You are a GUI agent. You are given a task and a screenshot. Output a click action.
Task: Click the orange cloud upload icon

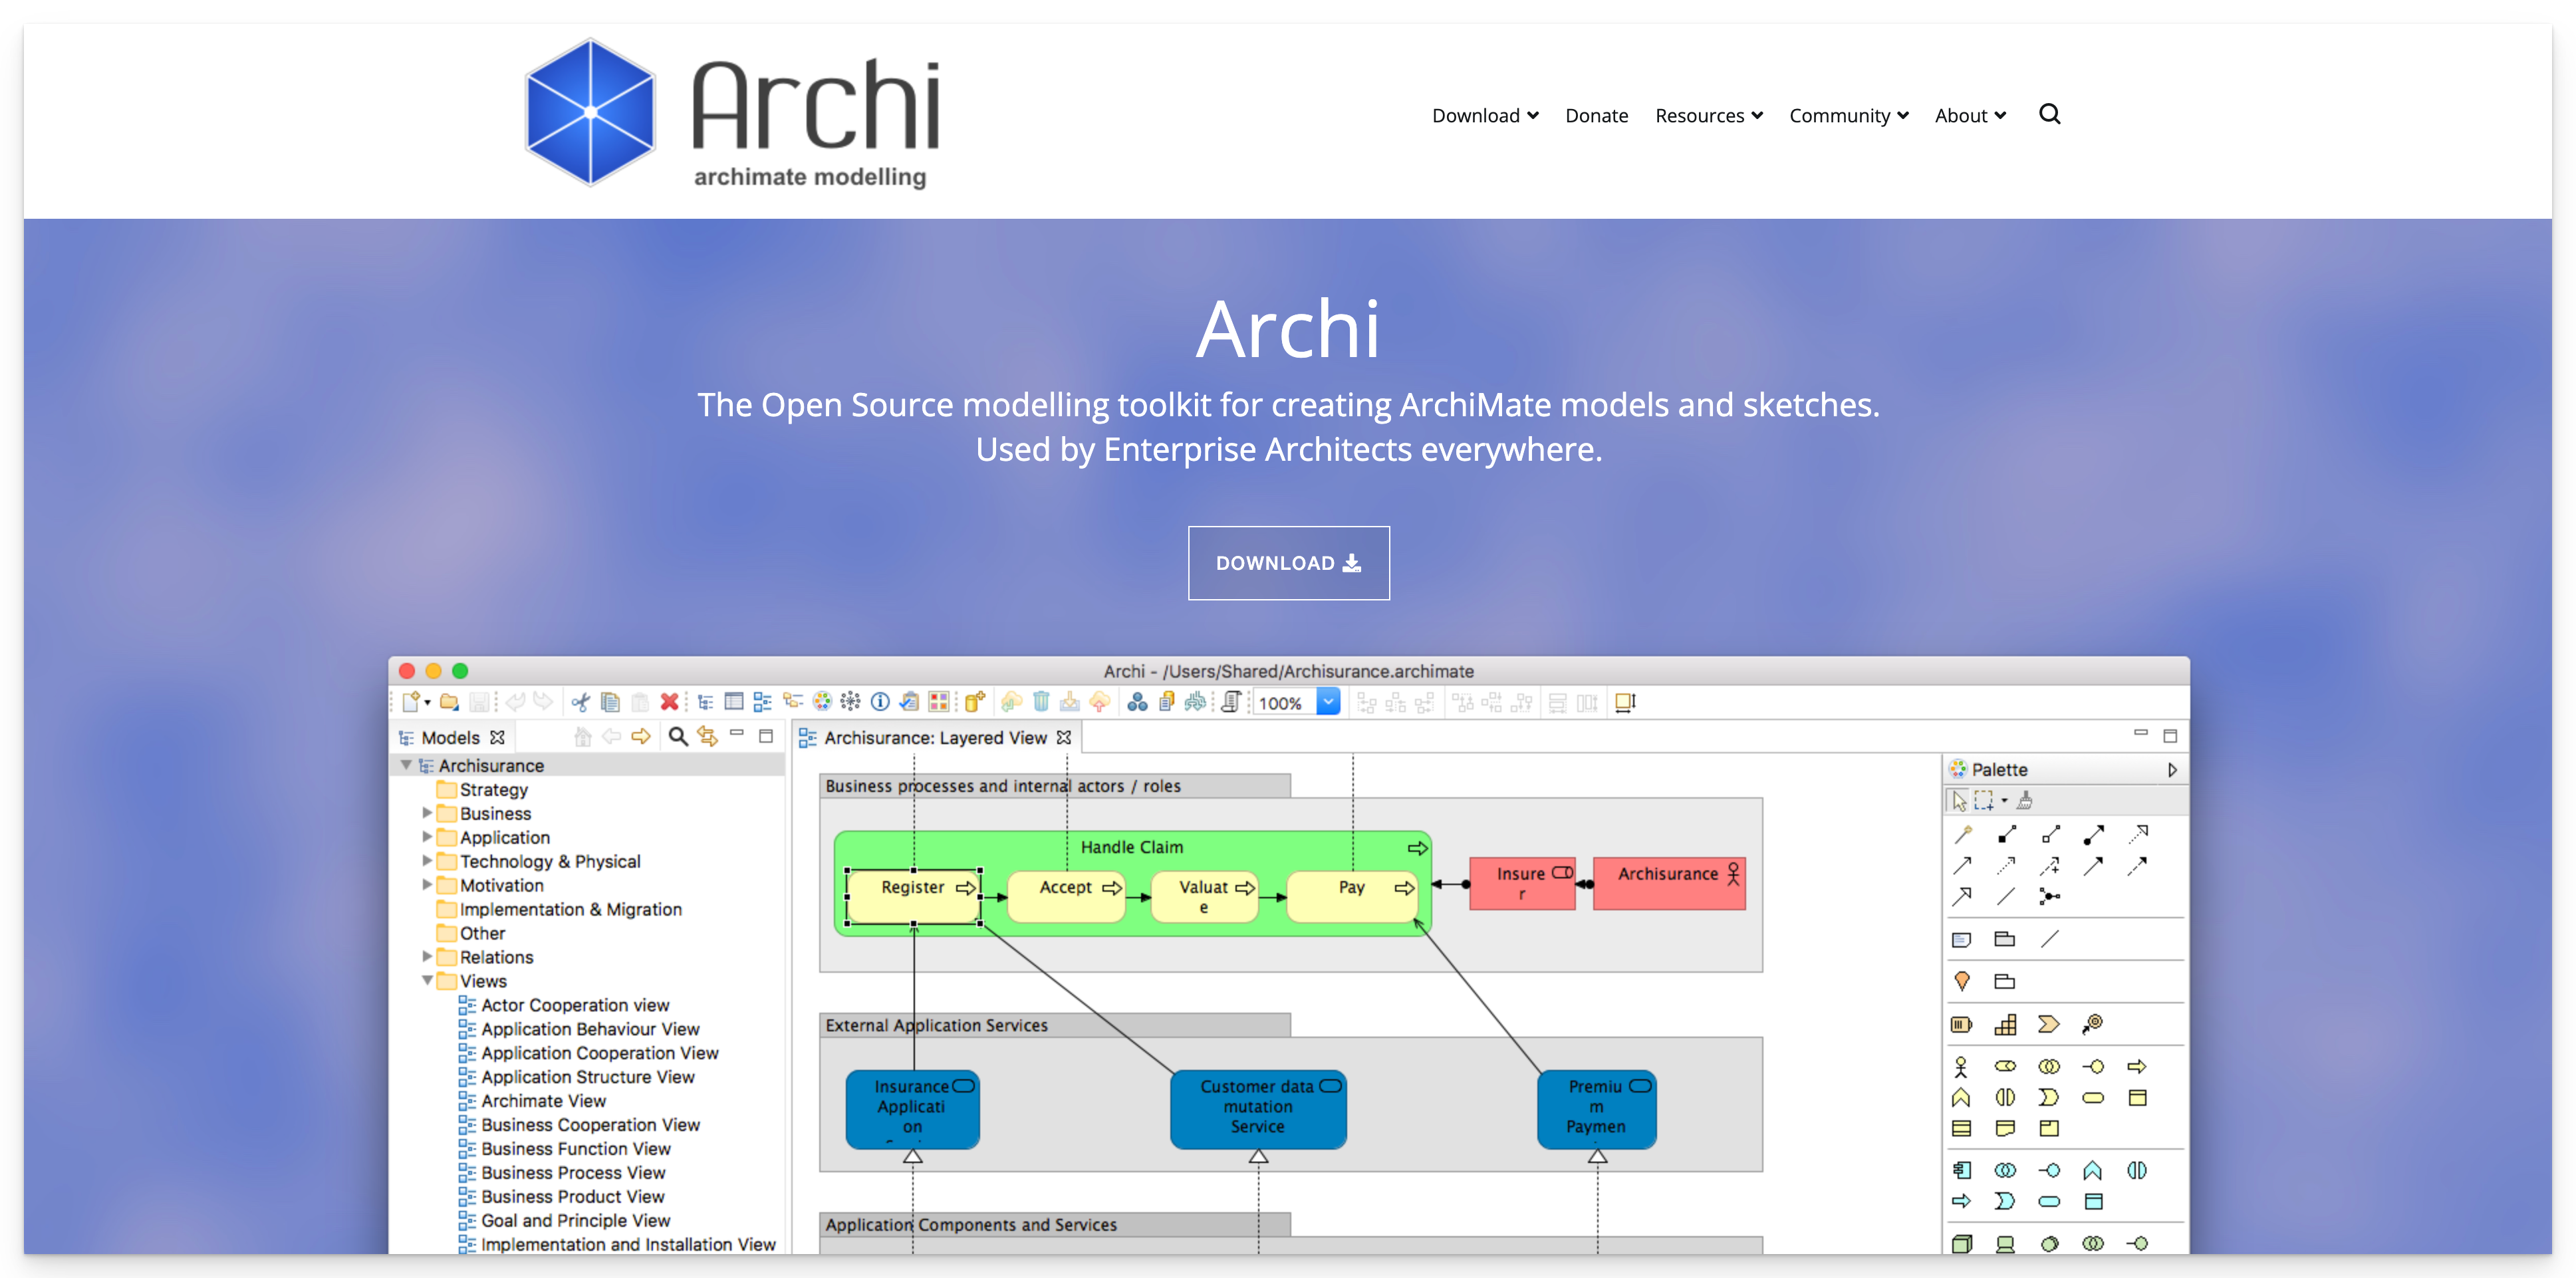click(x=1100, y=702)
